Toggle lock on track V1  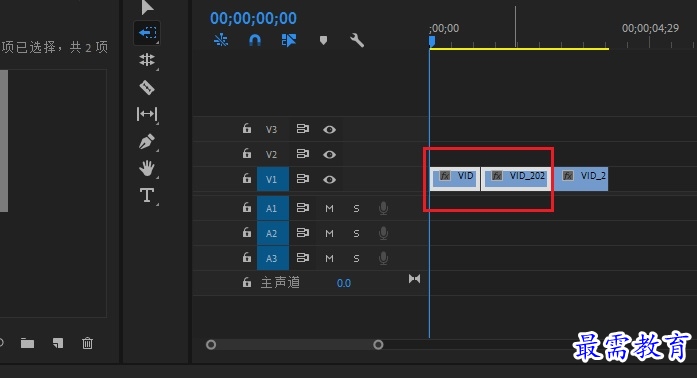pyautogui.click(x=247, y=179)
